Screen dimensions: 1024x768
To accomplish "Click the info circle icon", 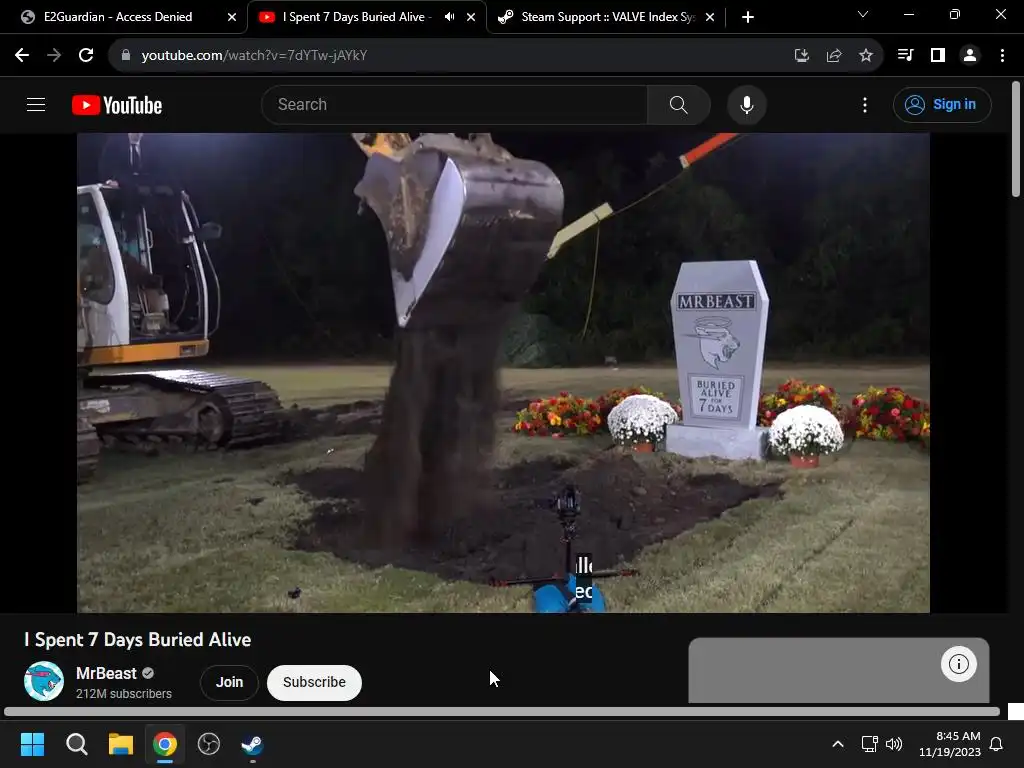I will click(x=958, y=664).
